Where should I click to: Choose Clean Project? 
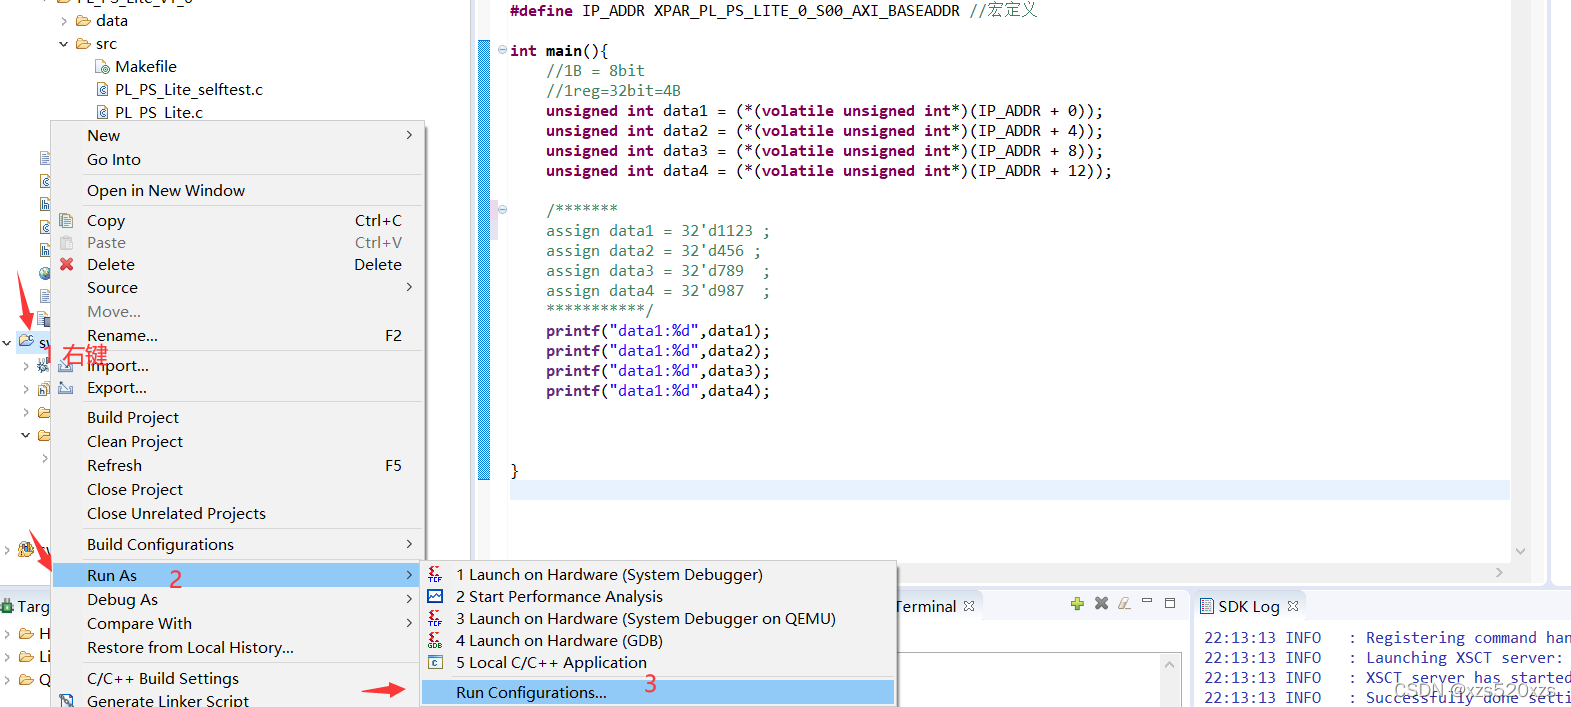[x=238, y=442]
